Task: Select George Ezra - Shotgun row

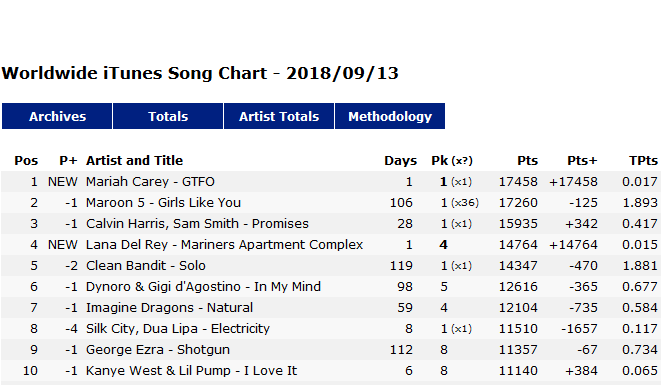Action: 330,350
